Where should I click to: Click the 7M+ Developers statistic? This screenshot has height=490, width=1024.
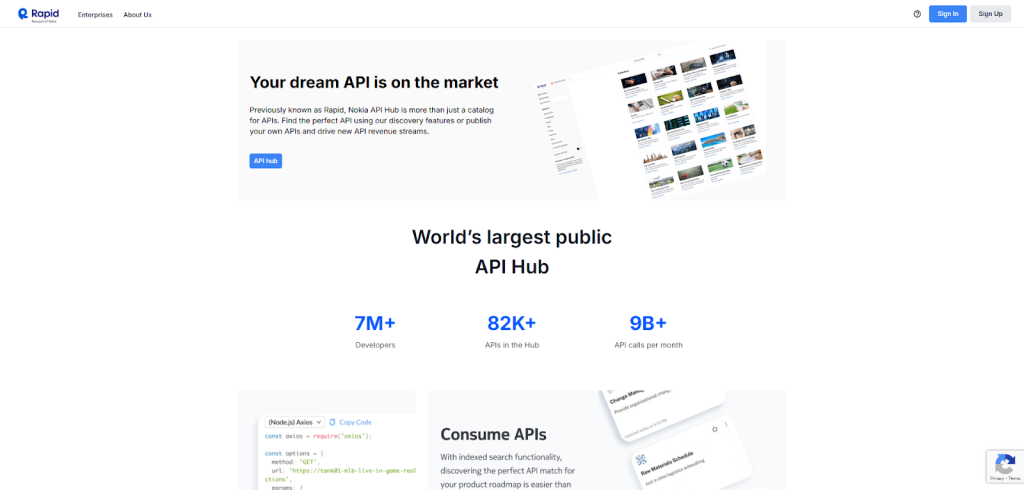click(375, 331)
